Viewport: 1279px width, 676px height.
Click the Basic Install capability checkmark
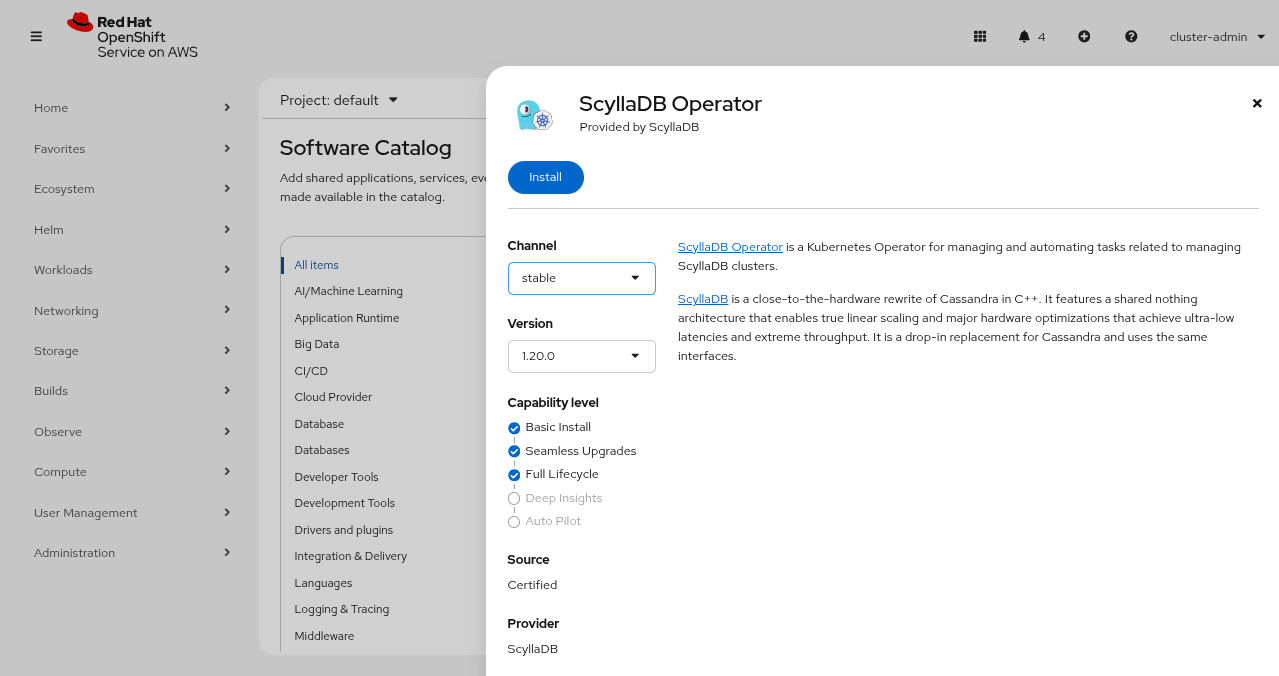coord(514,428)
